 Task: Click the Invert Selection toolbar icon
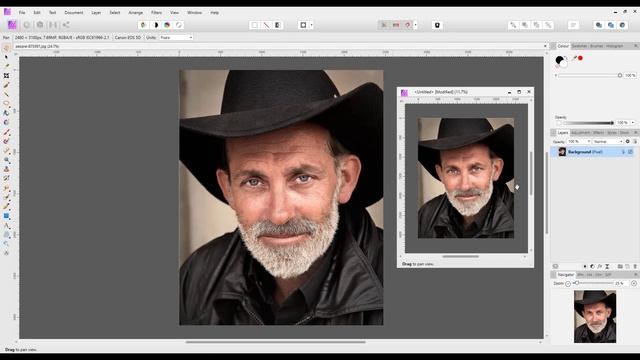[278, 25]
